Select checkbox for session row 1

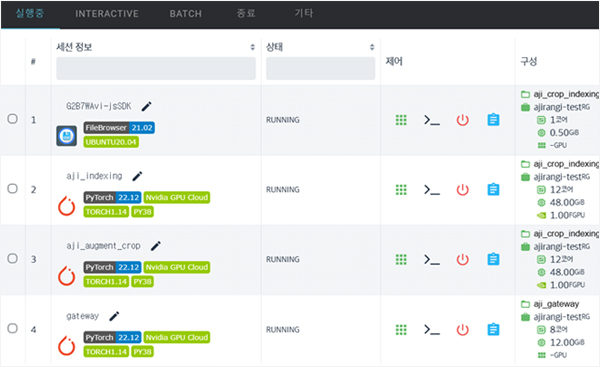[x=13, y=119]
